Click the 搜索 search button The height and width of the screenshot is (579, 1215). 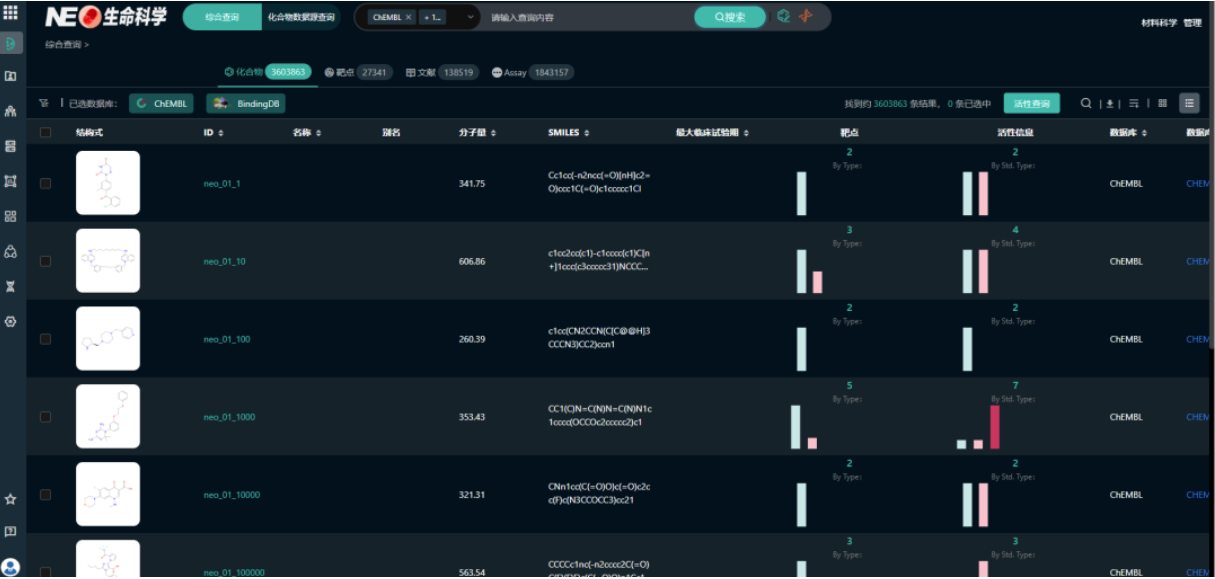(729, 18)
